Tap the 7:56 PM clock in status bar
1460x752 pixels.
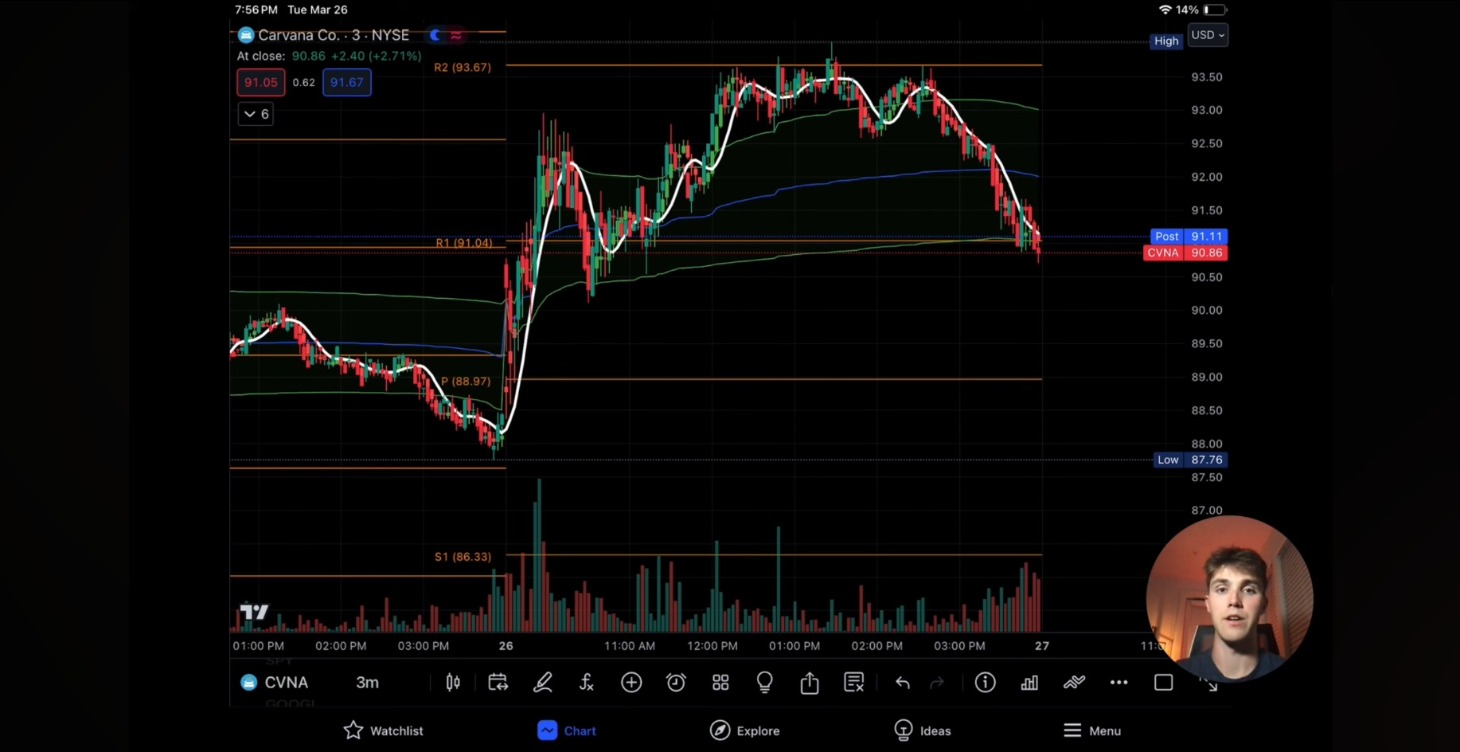256,9
